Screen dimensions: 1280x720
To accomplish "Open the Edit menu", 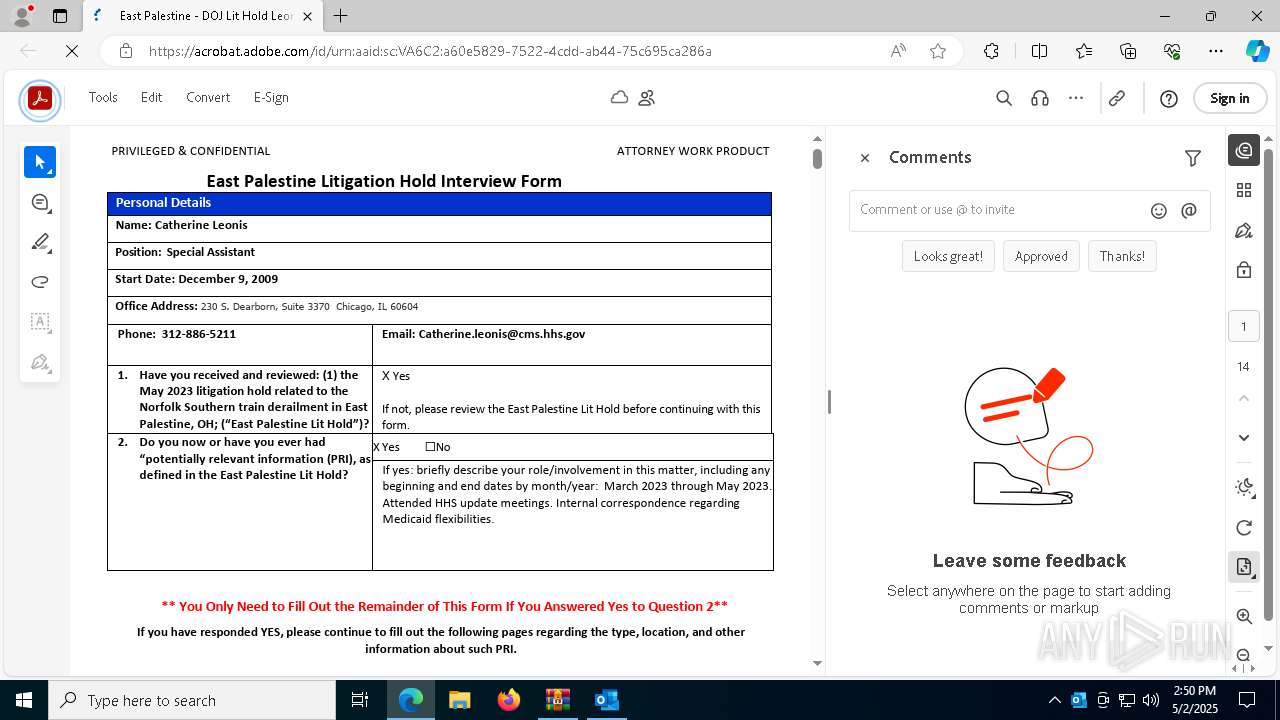I will coord(151,97).
